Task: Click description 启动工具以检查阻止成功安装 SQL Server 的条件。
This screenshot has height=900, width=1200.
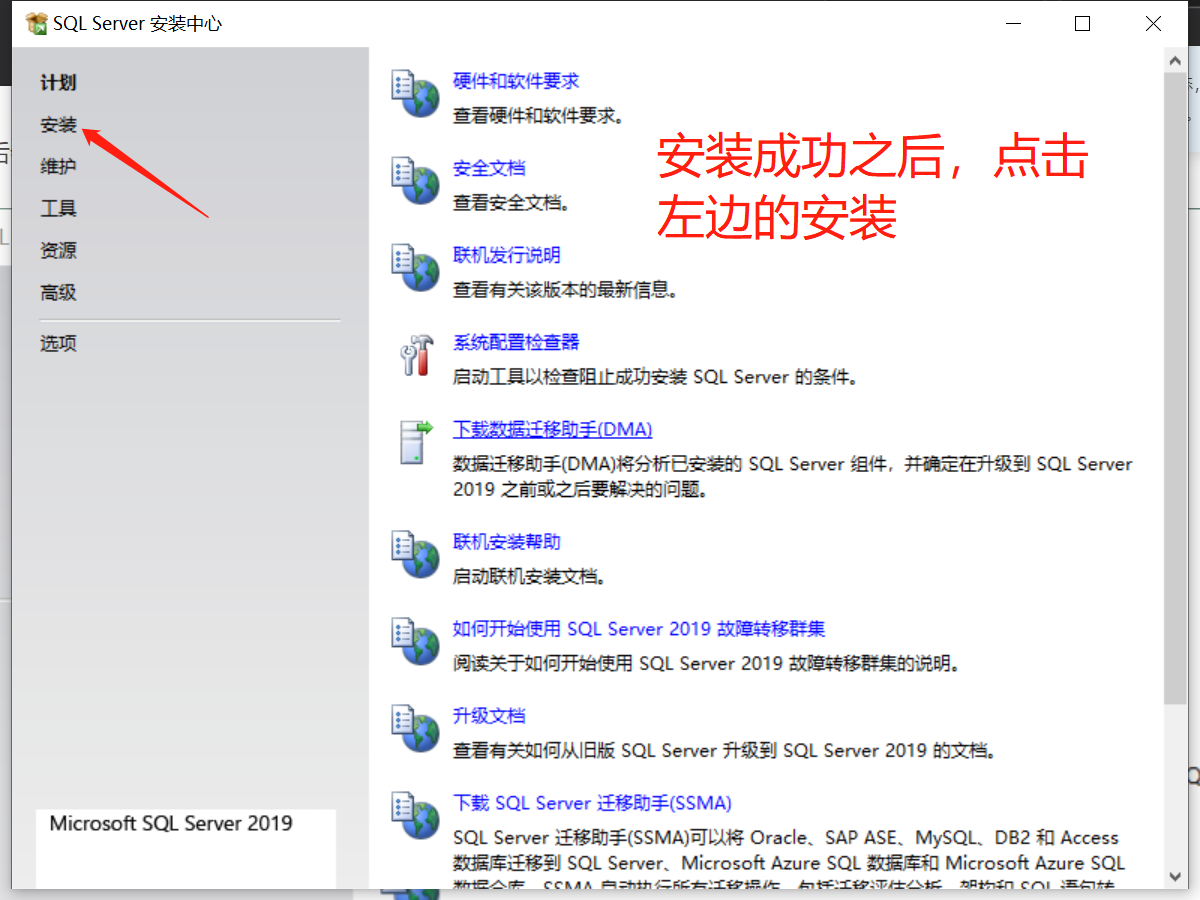Action: pyautogui.click(x=656, y=377)
